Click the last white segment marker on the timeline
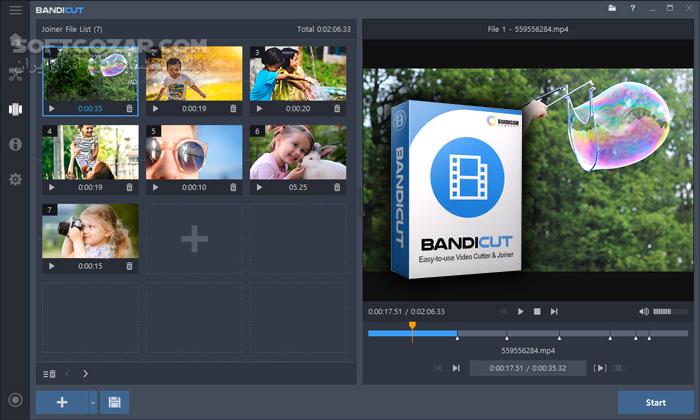Image resolution: width=700 pixels, height=420 pixels. pyautogui.click(x=649, y=338)
